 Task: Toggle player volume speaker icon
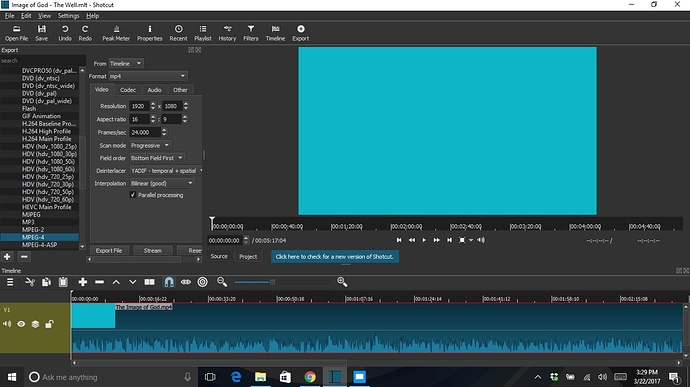[481, 240]
